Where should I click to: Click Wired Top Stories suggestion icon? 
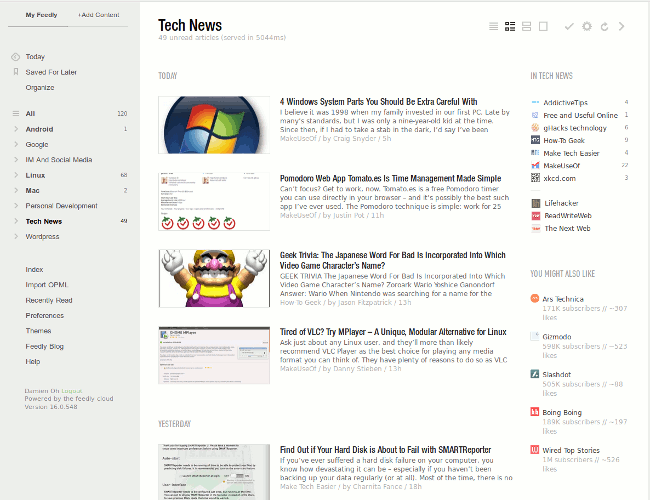coord(535,450)
